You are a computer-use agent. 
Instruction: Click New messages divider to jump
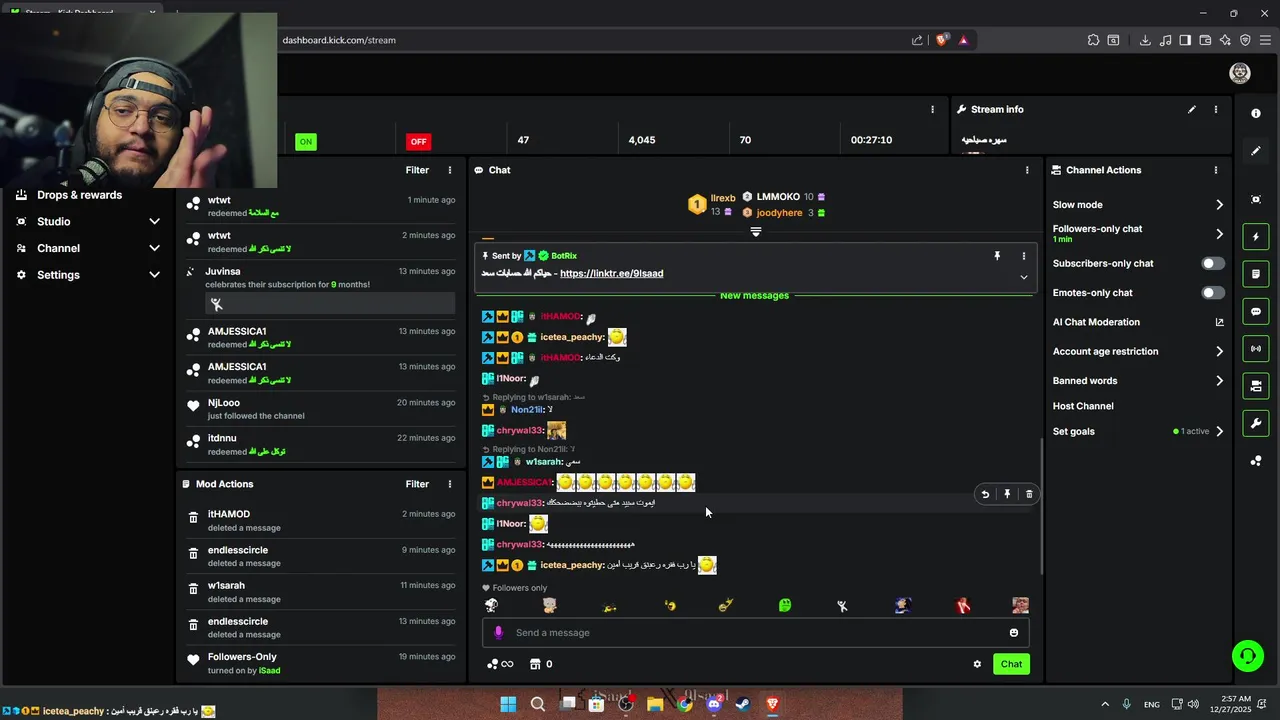754,296
